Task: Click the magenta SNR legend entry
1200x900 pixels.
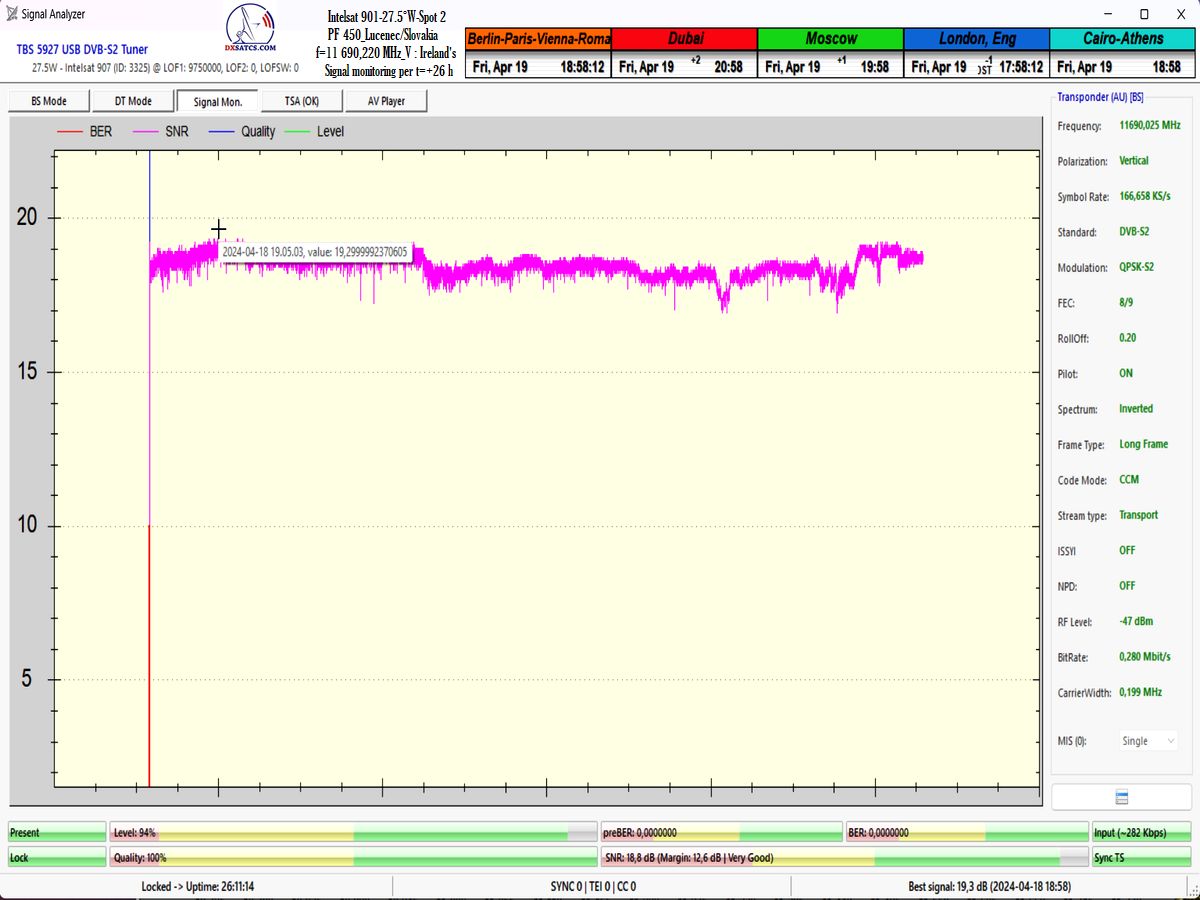Action: point(162,132)
